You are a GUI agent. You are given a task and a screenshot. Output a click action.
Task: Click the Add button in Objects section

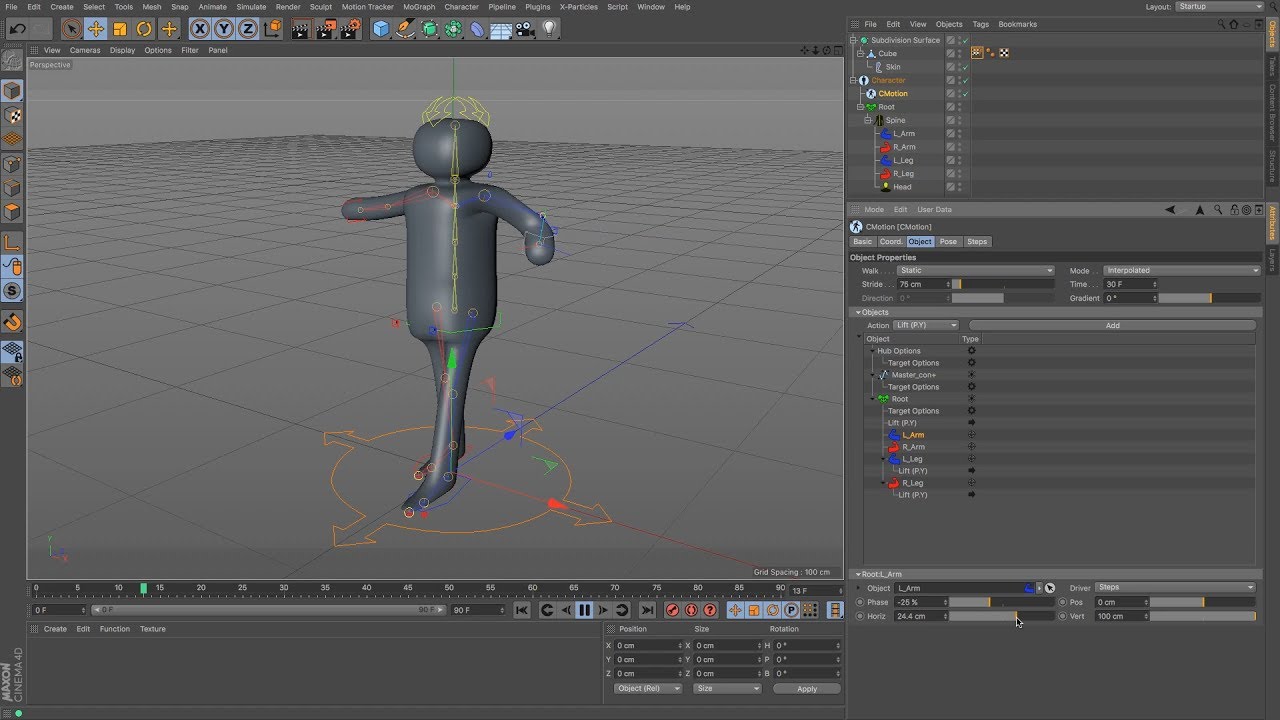(1112, 325)
